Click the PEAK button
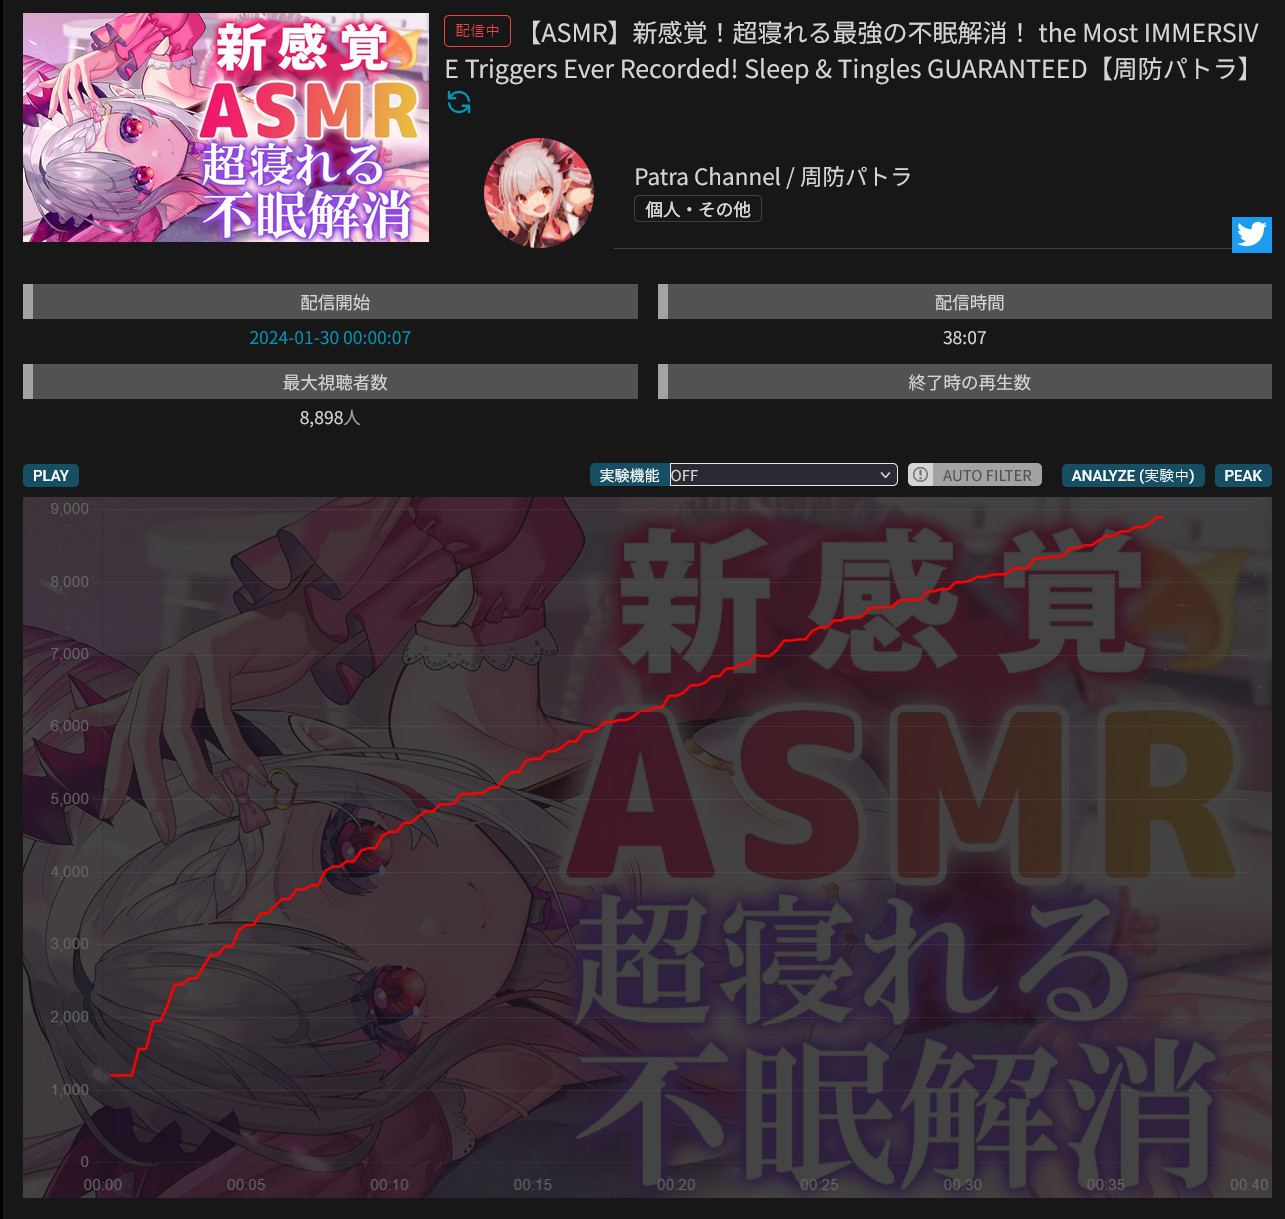Viewport: 1285px width, 1219px height. tap(1243, 475)
